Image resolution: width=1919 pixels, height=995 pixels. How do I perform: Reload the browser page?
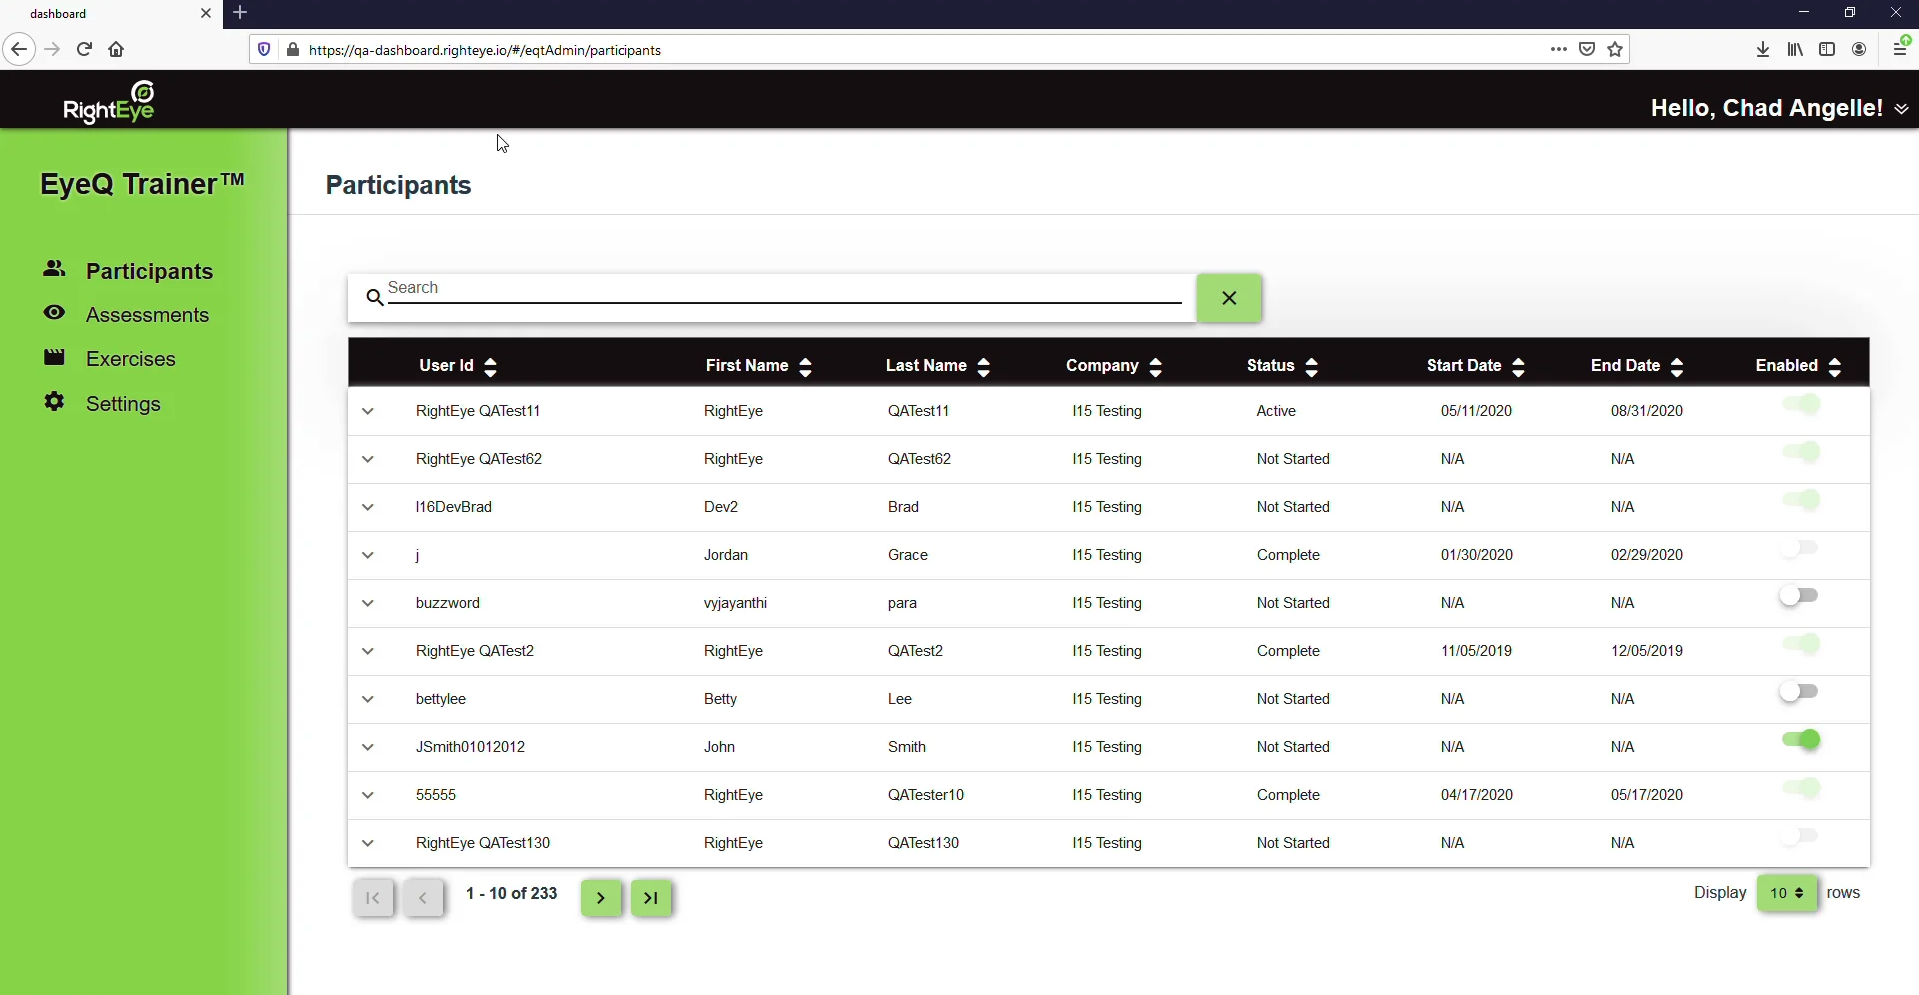click(85, 49)
